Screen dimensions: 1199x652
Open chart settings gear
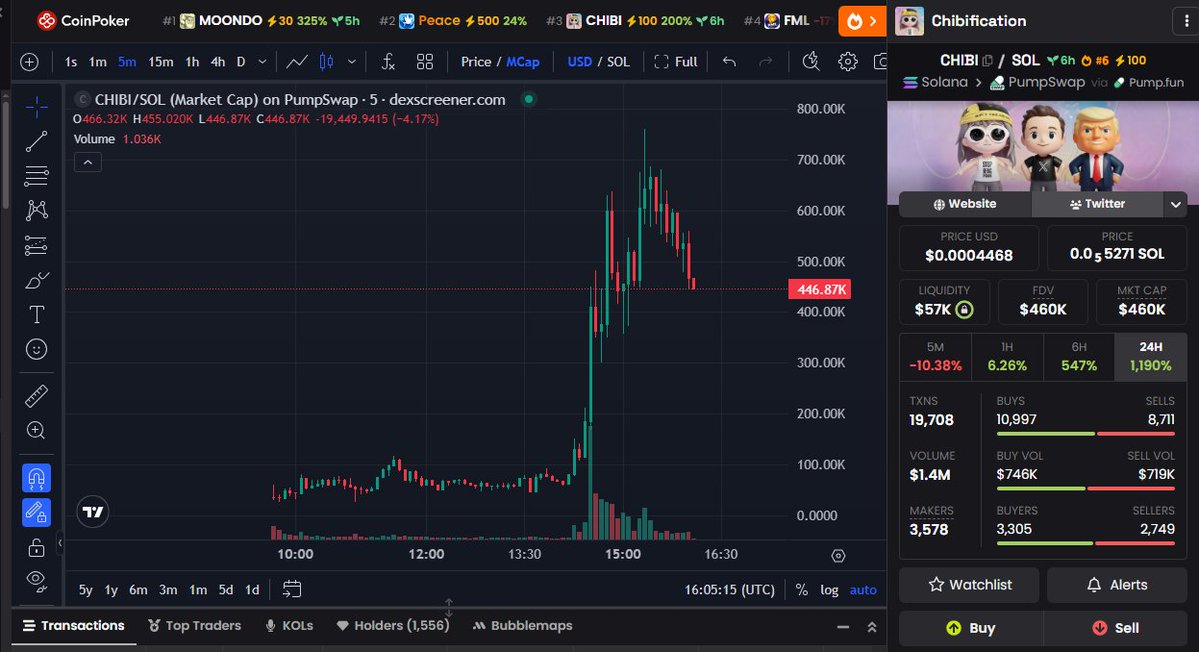coord(847,62)
